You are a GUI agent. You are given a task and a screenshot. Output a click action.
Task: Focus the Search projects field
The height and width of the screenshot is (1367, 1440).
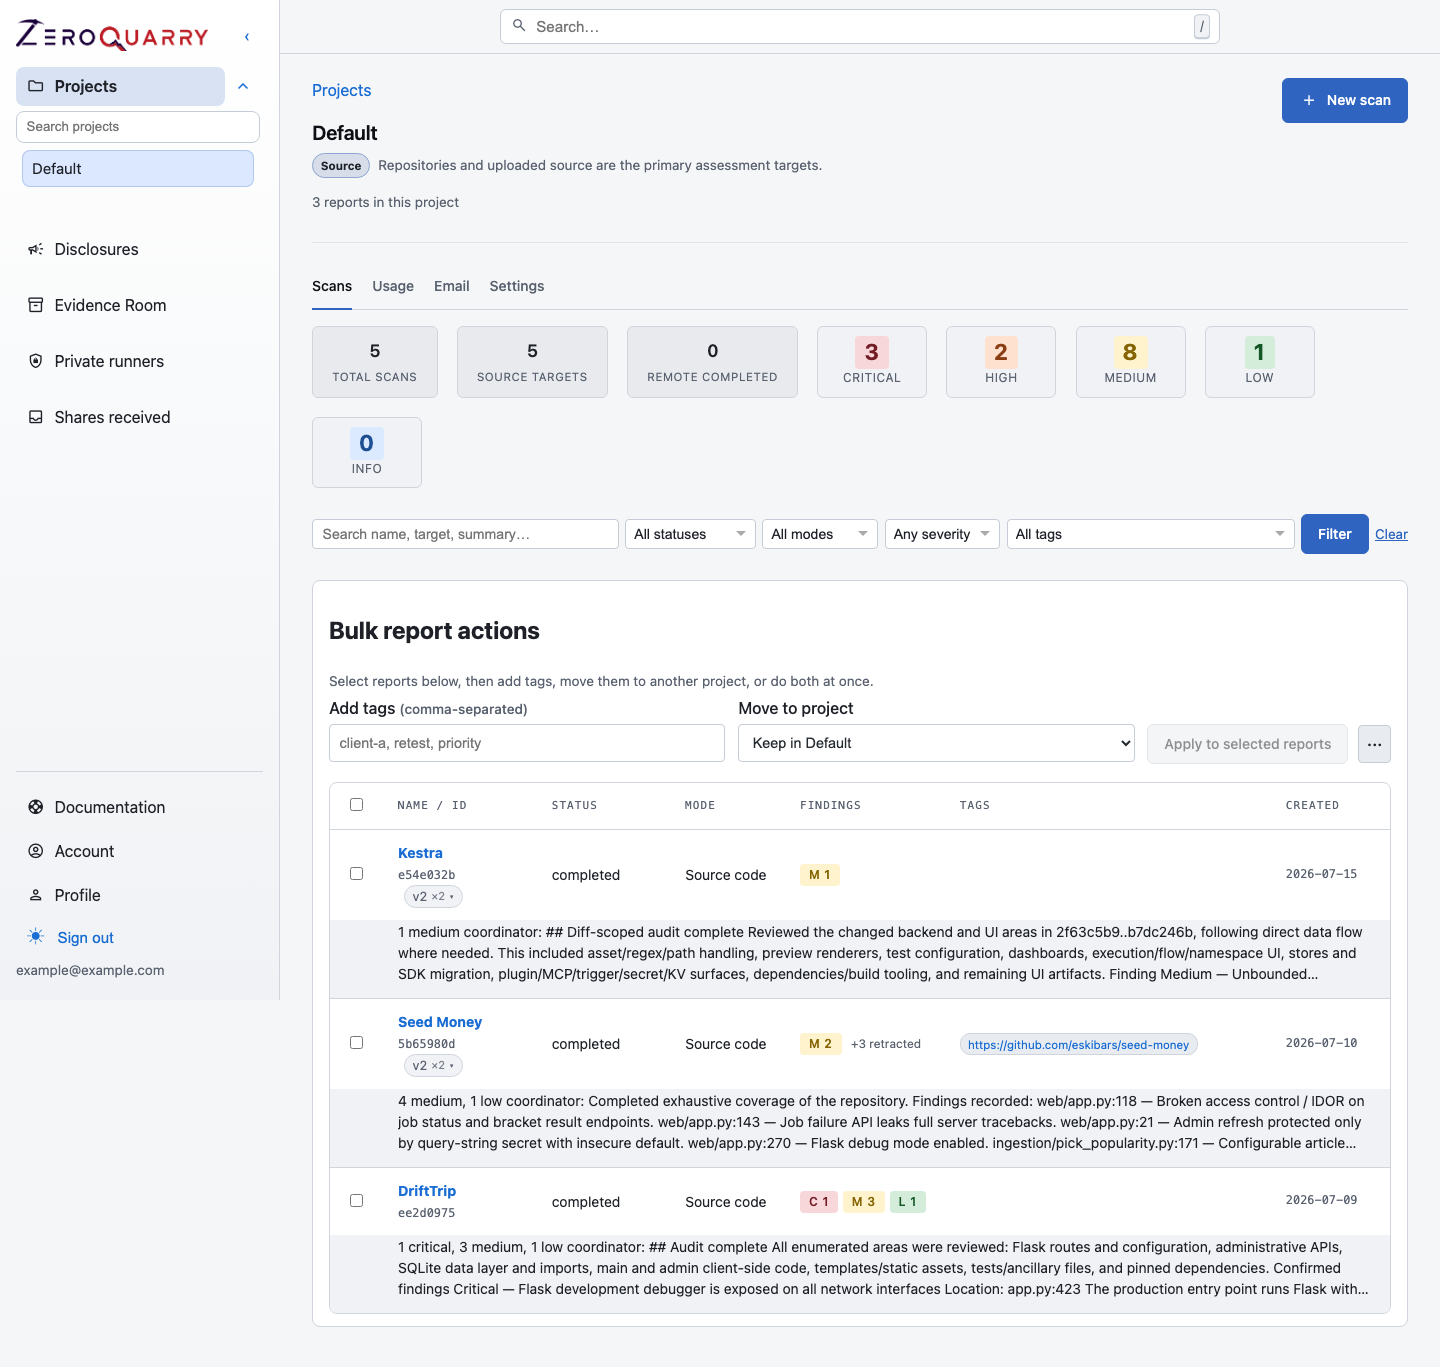pos(138,127)
